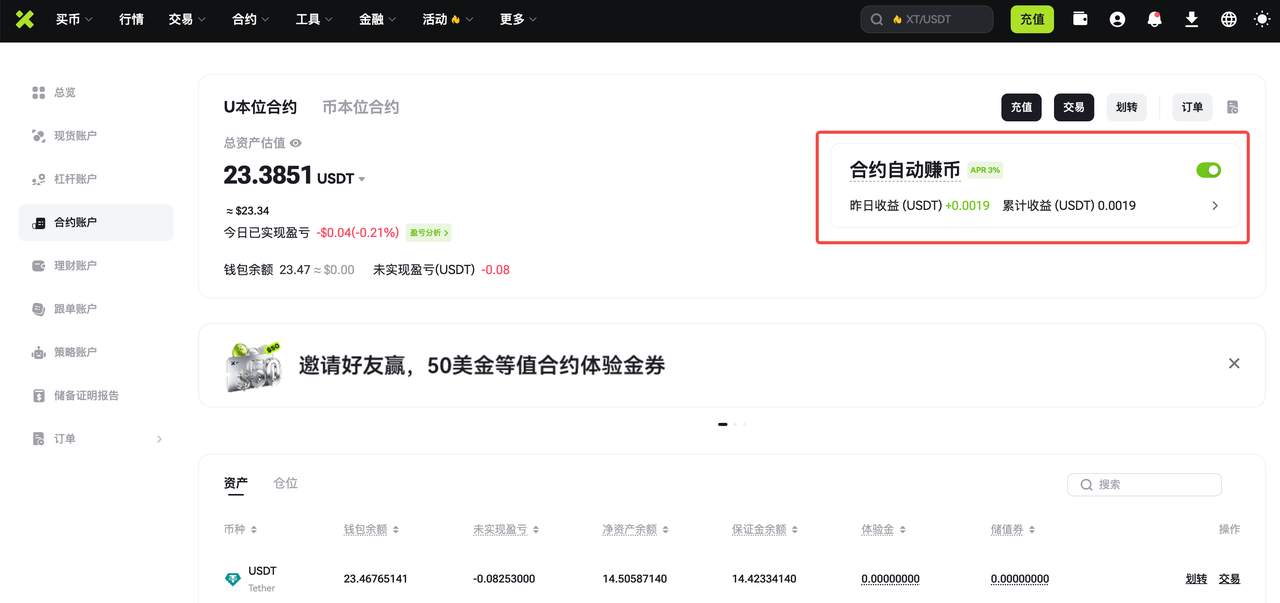The image size is (1280, 603).
Task: Open the records document icon beside 订单
Action: 1232,107
